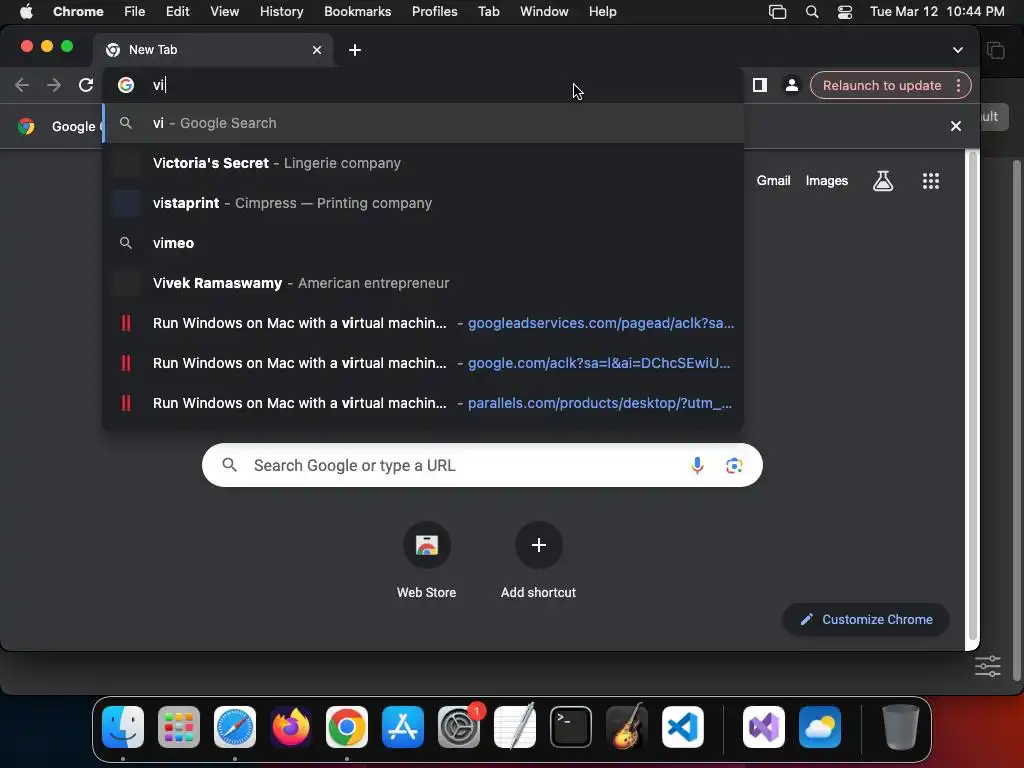Dismiss the infobar with the X button
The height and width of the screenshot is (768, 1024).
[955, 126]
